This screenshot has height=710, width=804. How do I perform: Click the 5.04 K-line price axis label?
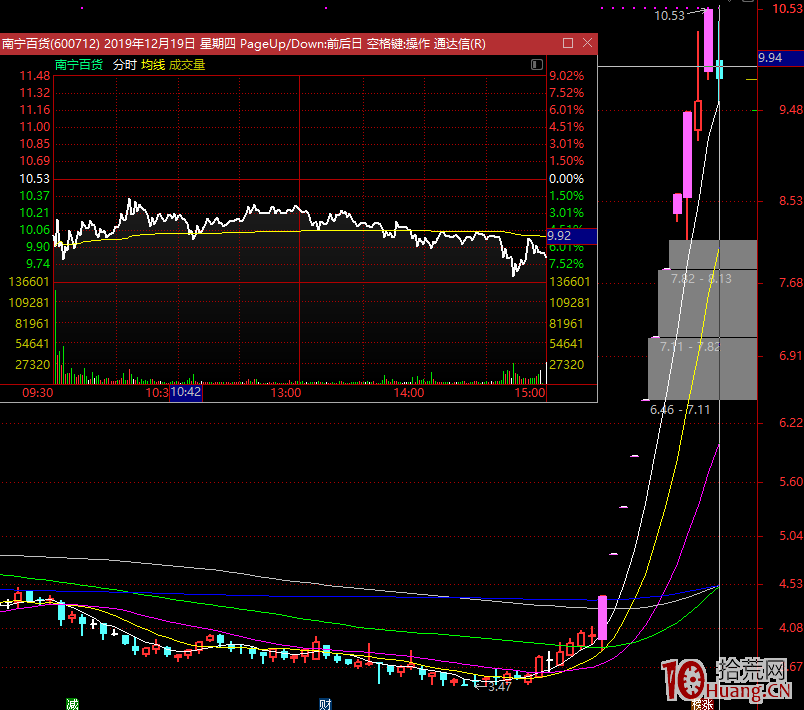pyautogui.click(x=791, y=536)
